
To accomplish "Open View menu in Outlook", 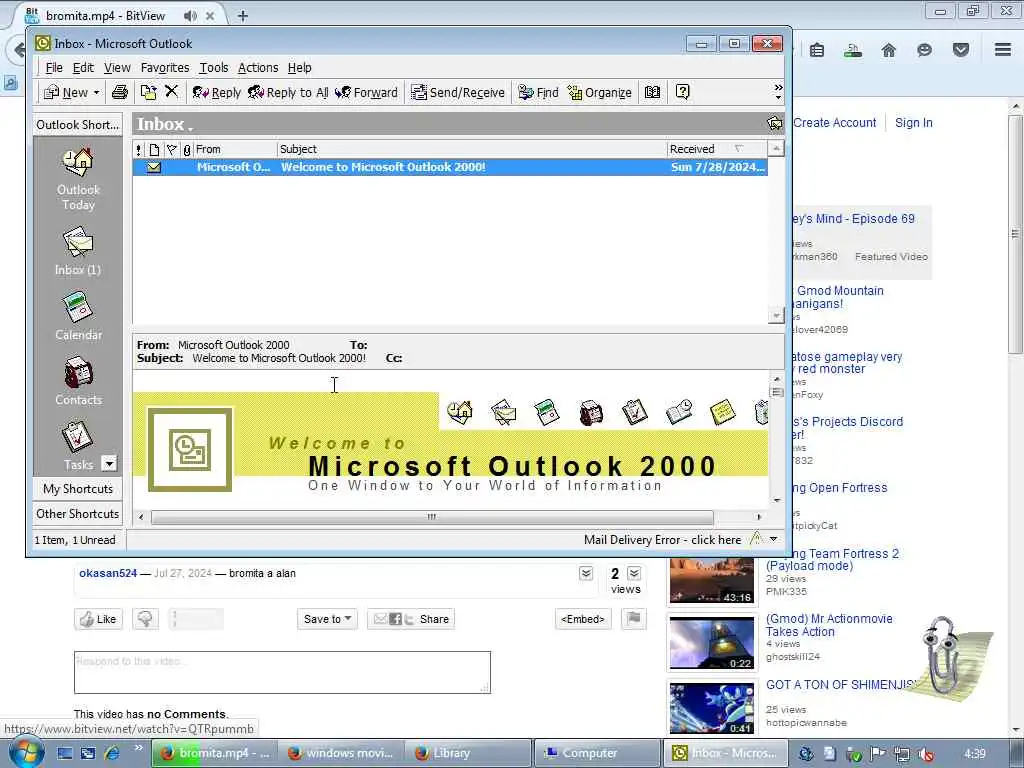I will [x=117, y=68].
